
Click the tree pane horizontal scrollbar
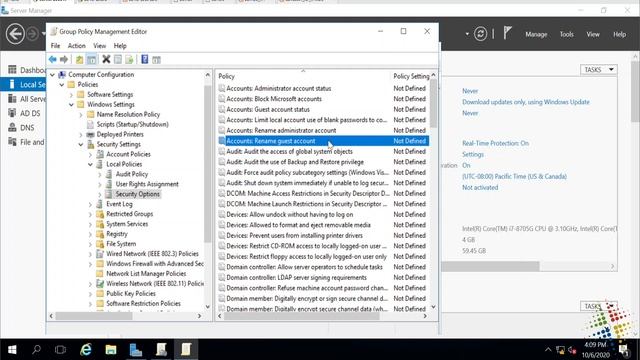94,316
